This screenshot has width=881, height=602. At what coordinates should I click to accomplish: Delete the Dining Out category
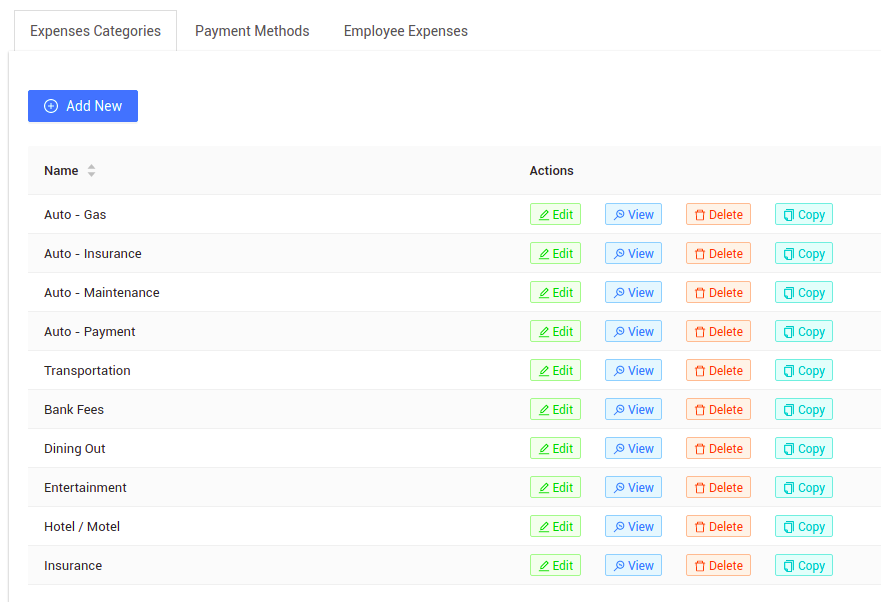pos(718,449)
